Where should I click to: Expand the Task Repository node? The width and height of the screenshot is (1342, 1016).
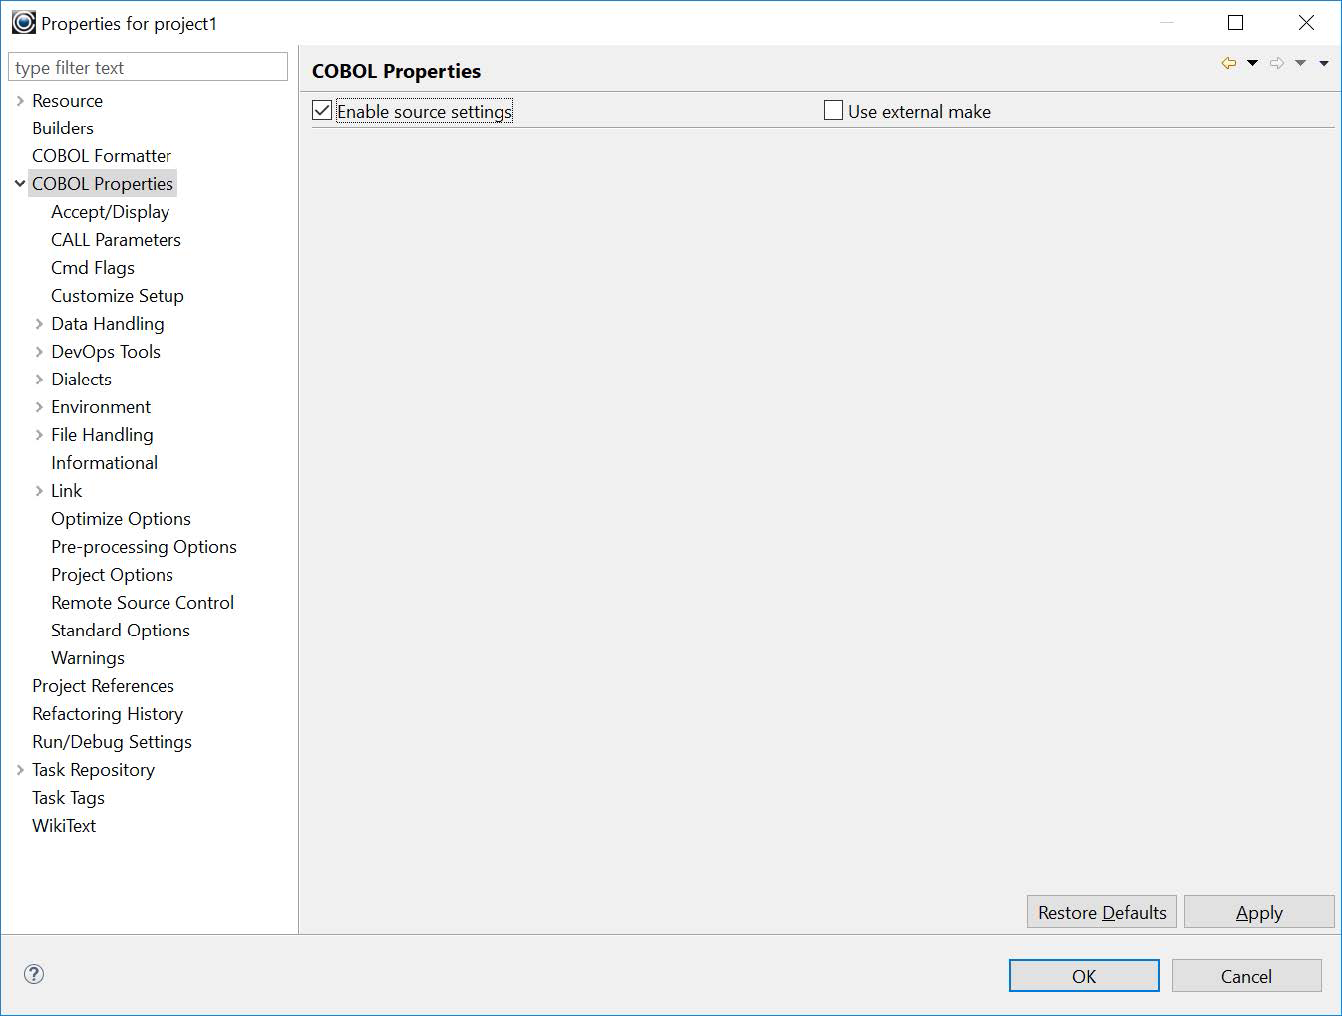tap(20, 769)
